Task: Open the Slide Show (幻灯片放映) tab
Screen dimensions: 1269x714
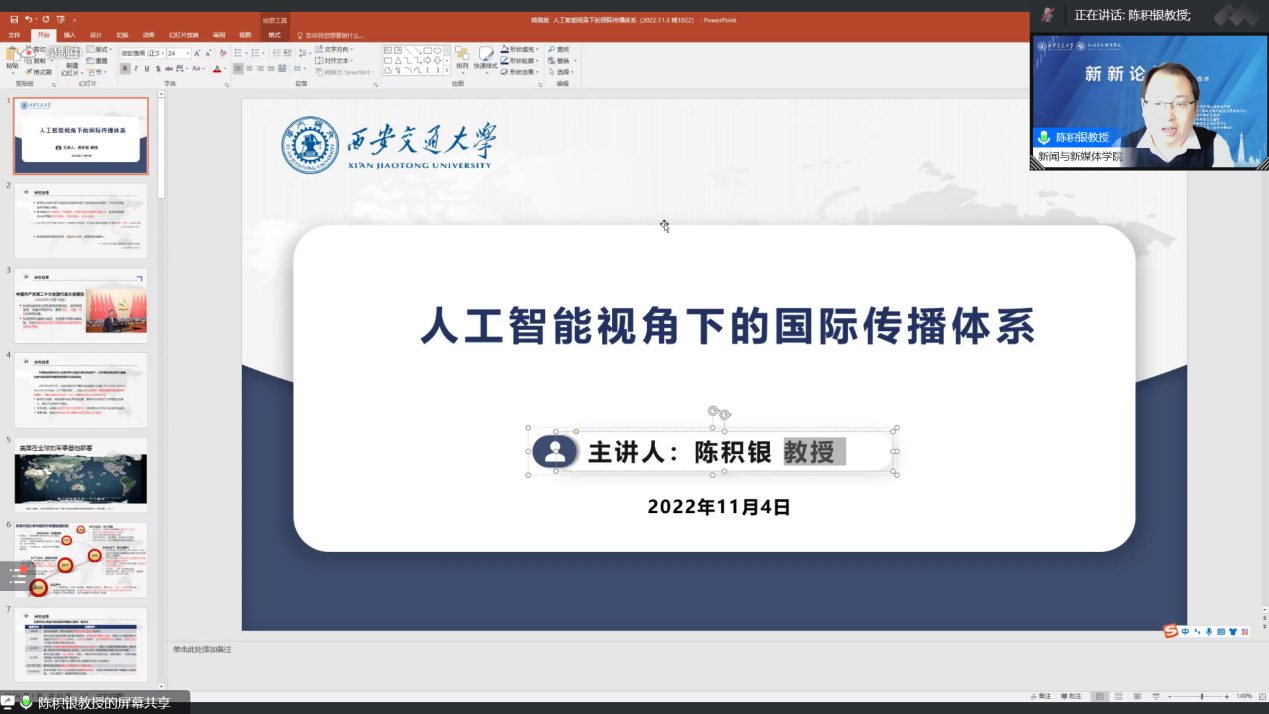Action: [x=184, y=35]
